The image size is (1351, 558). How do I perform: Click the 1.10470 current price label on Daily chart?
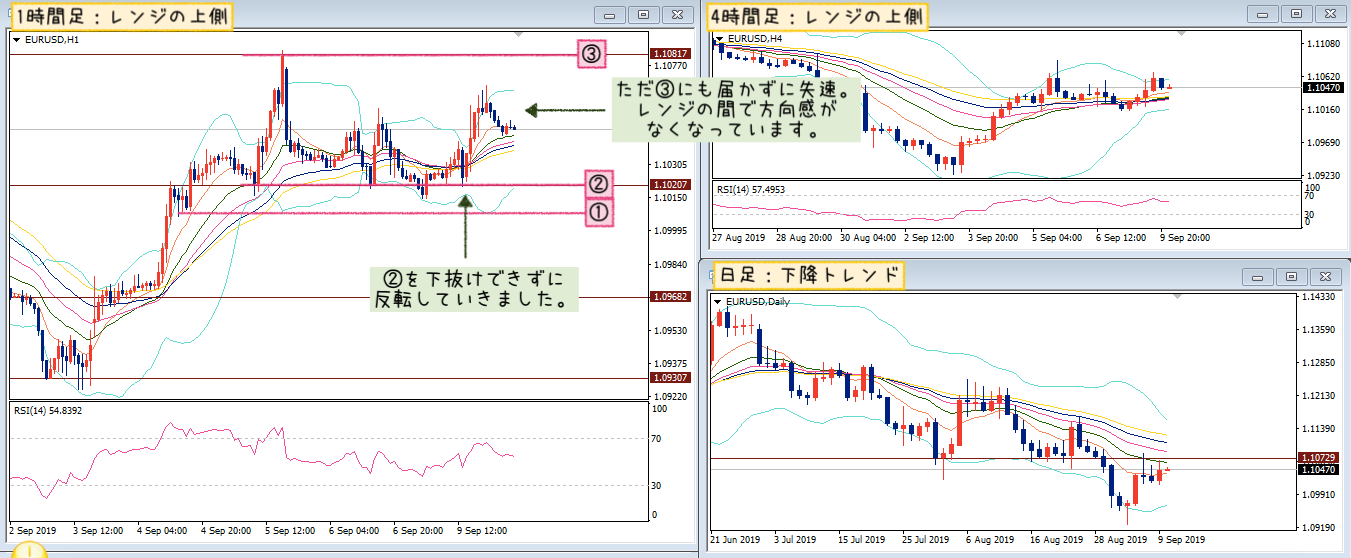1317,469
